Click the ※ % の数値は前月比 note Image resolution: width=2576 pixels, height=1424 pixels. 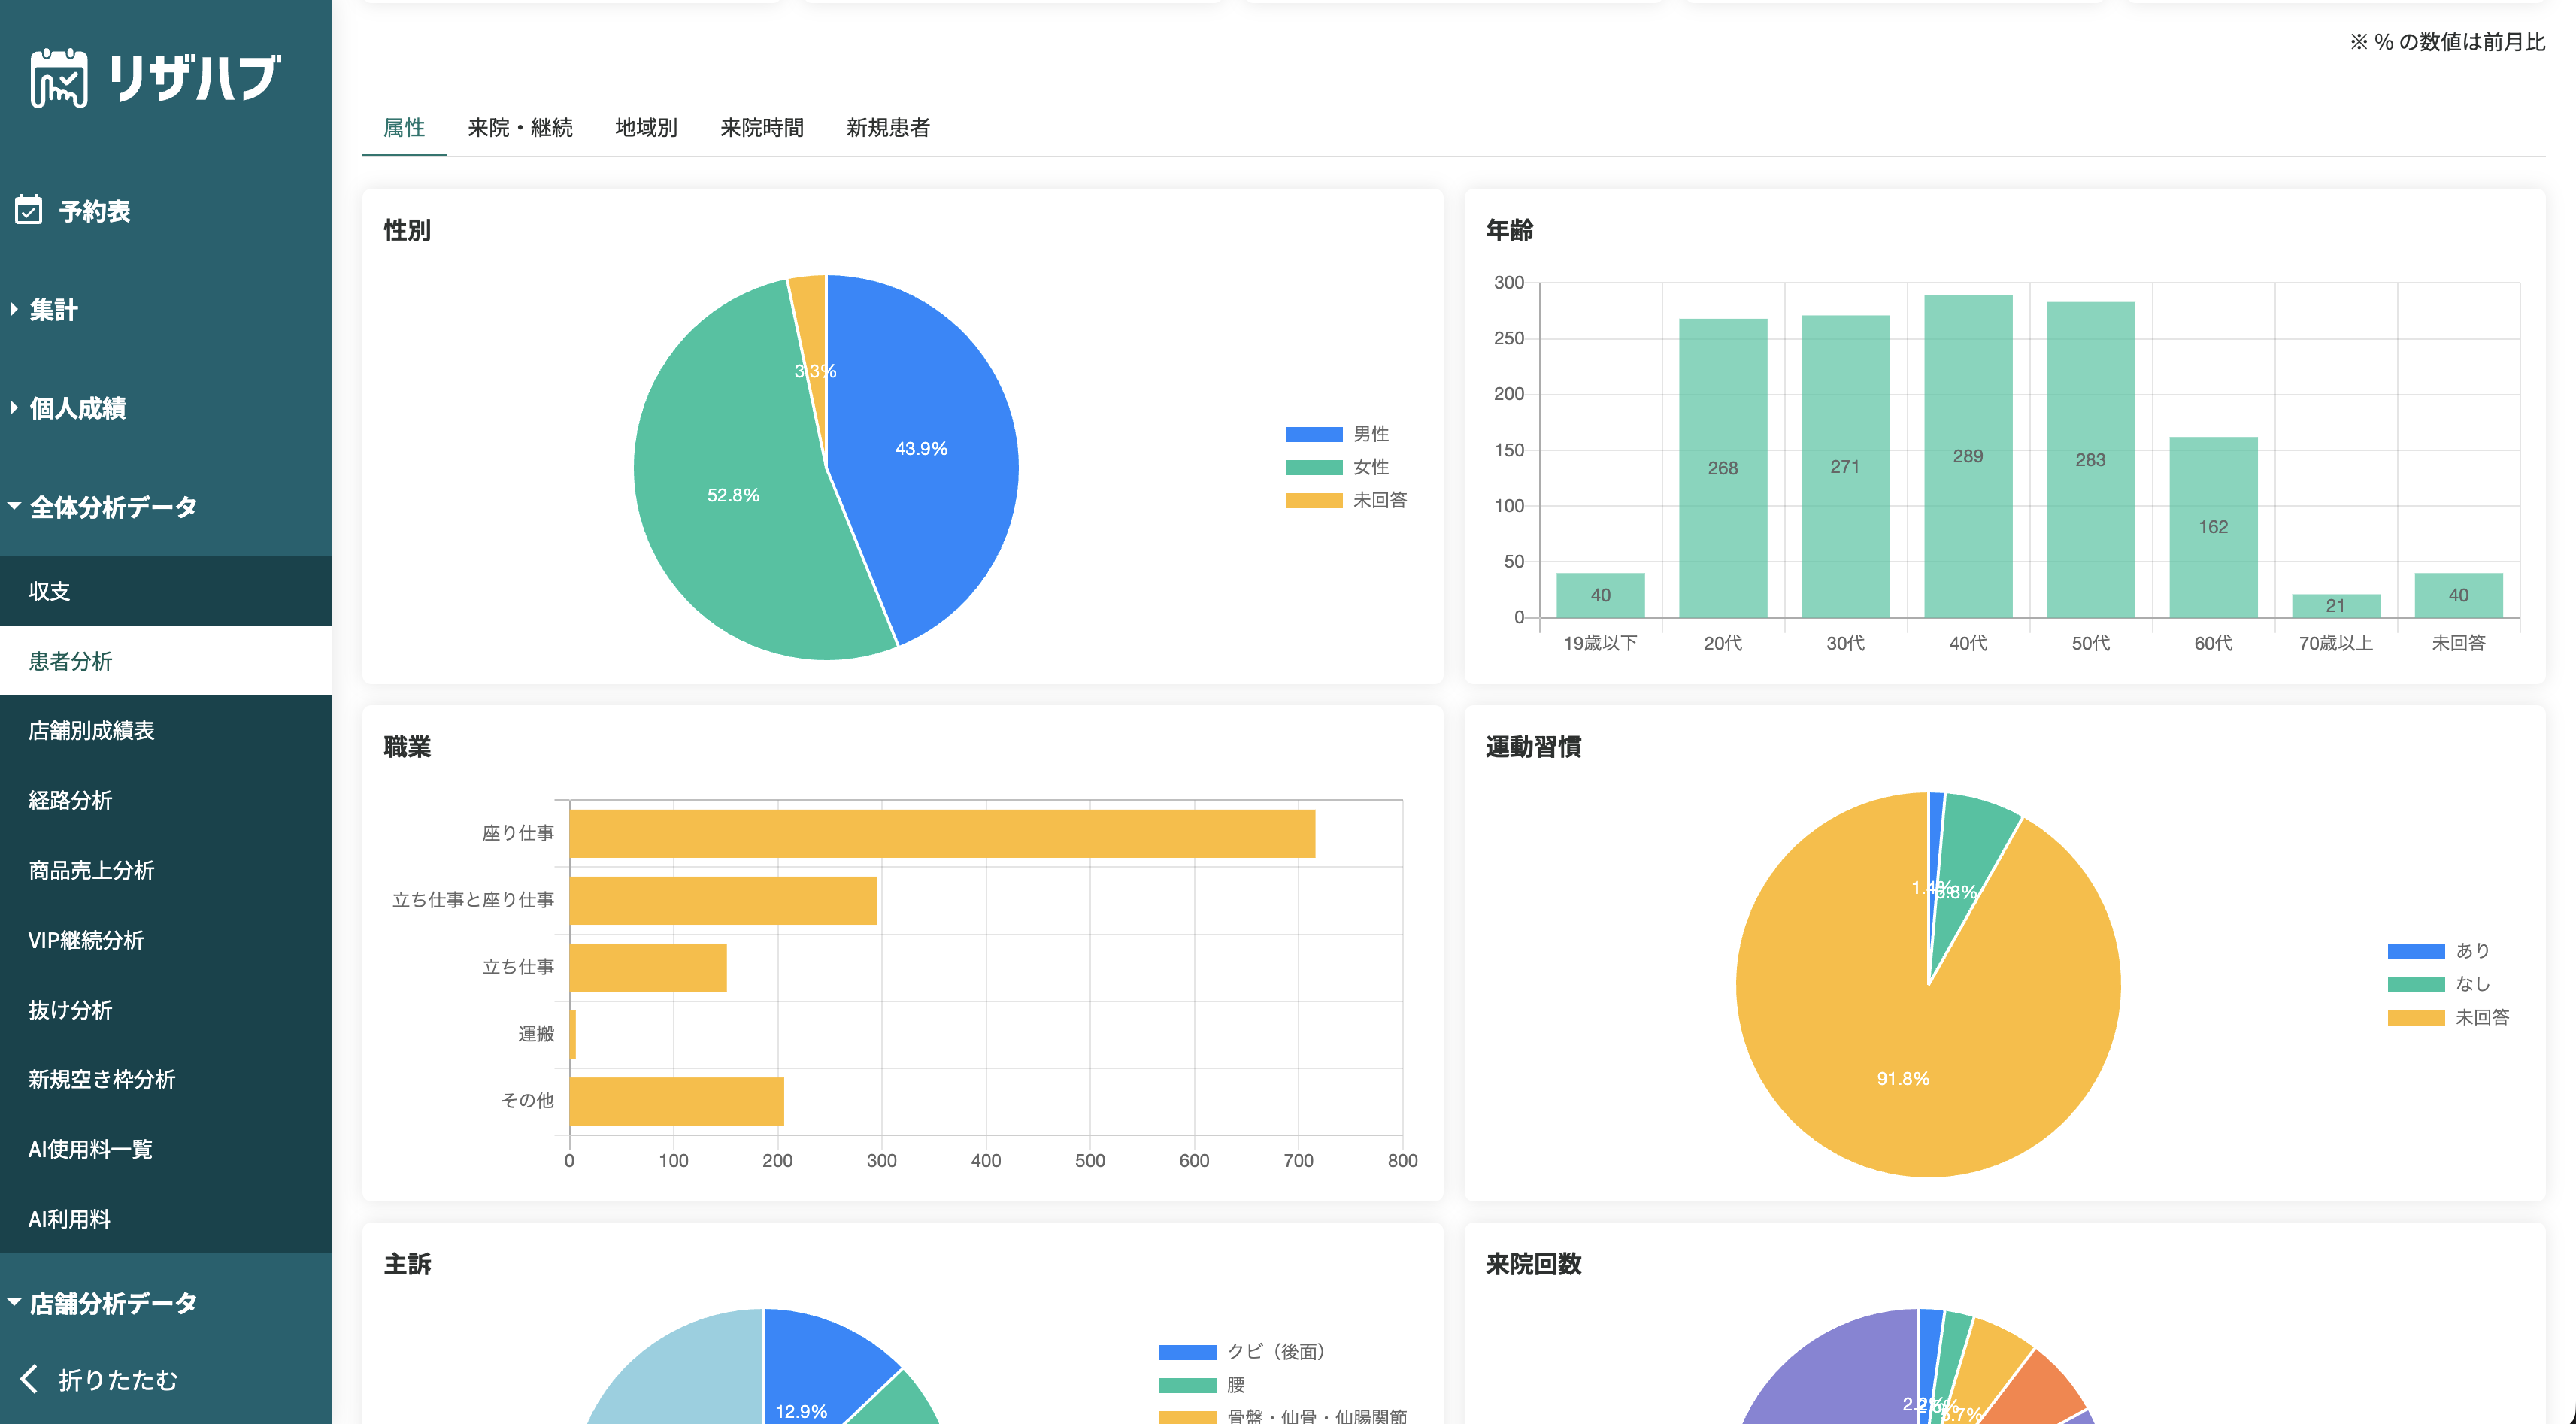(x=2447, y=42)
